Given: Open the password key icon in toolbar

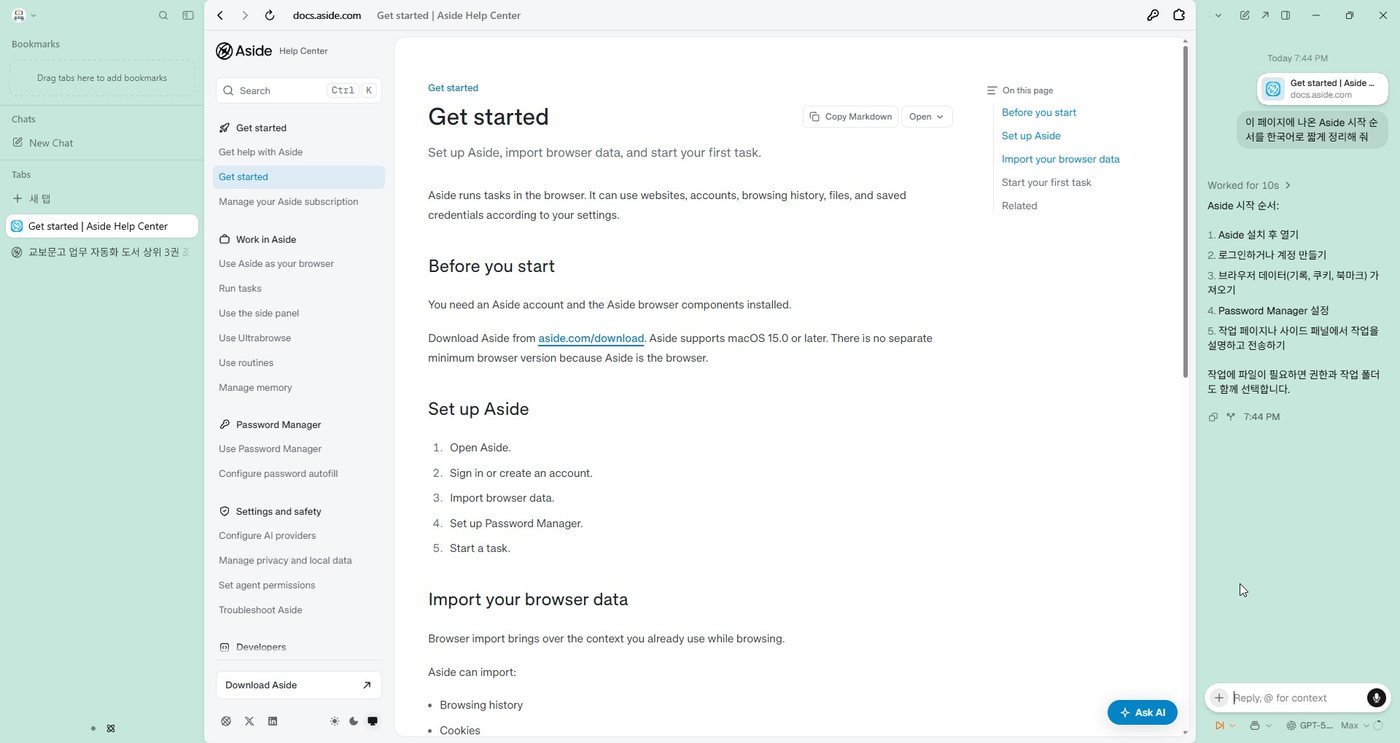Looking at the screenshot, I should click(1153, 15).
